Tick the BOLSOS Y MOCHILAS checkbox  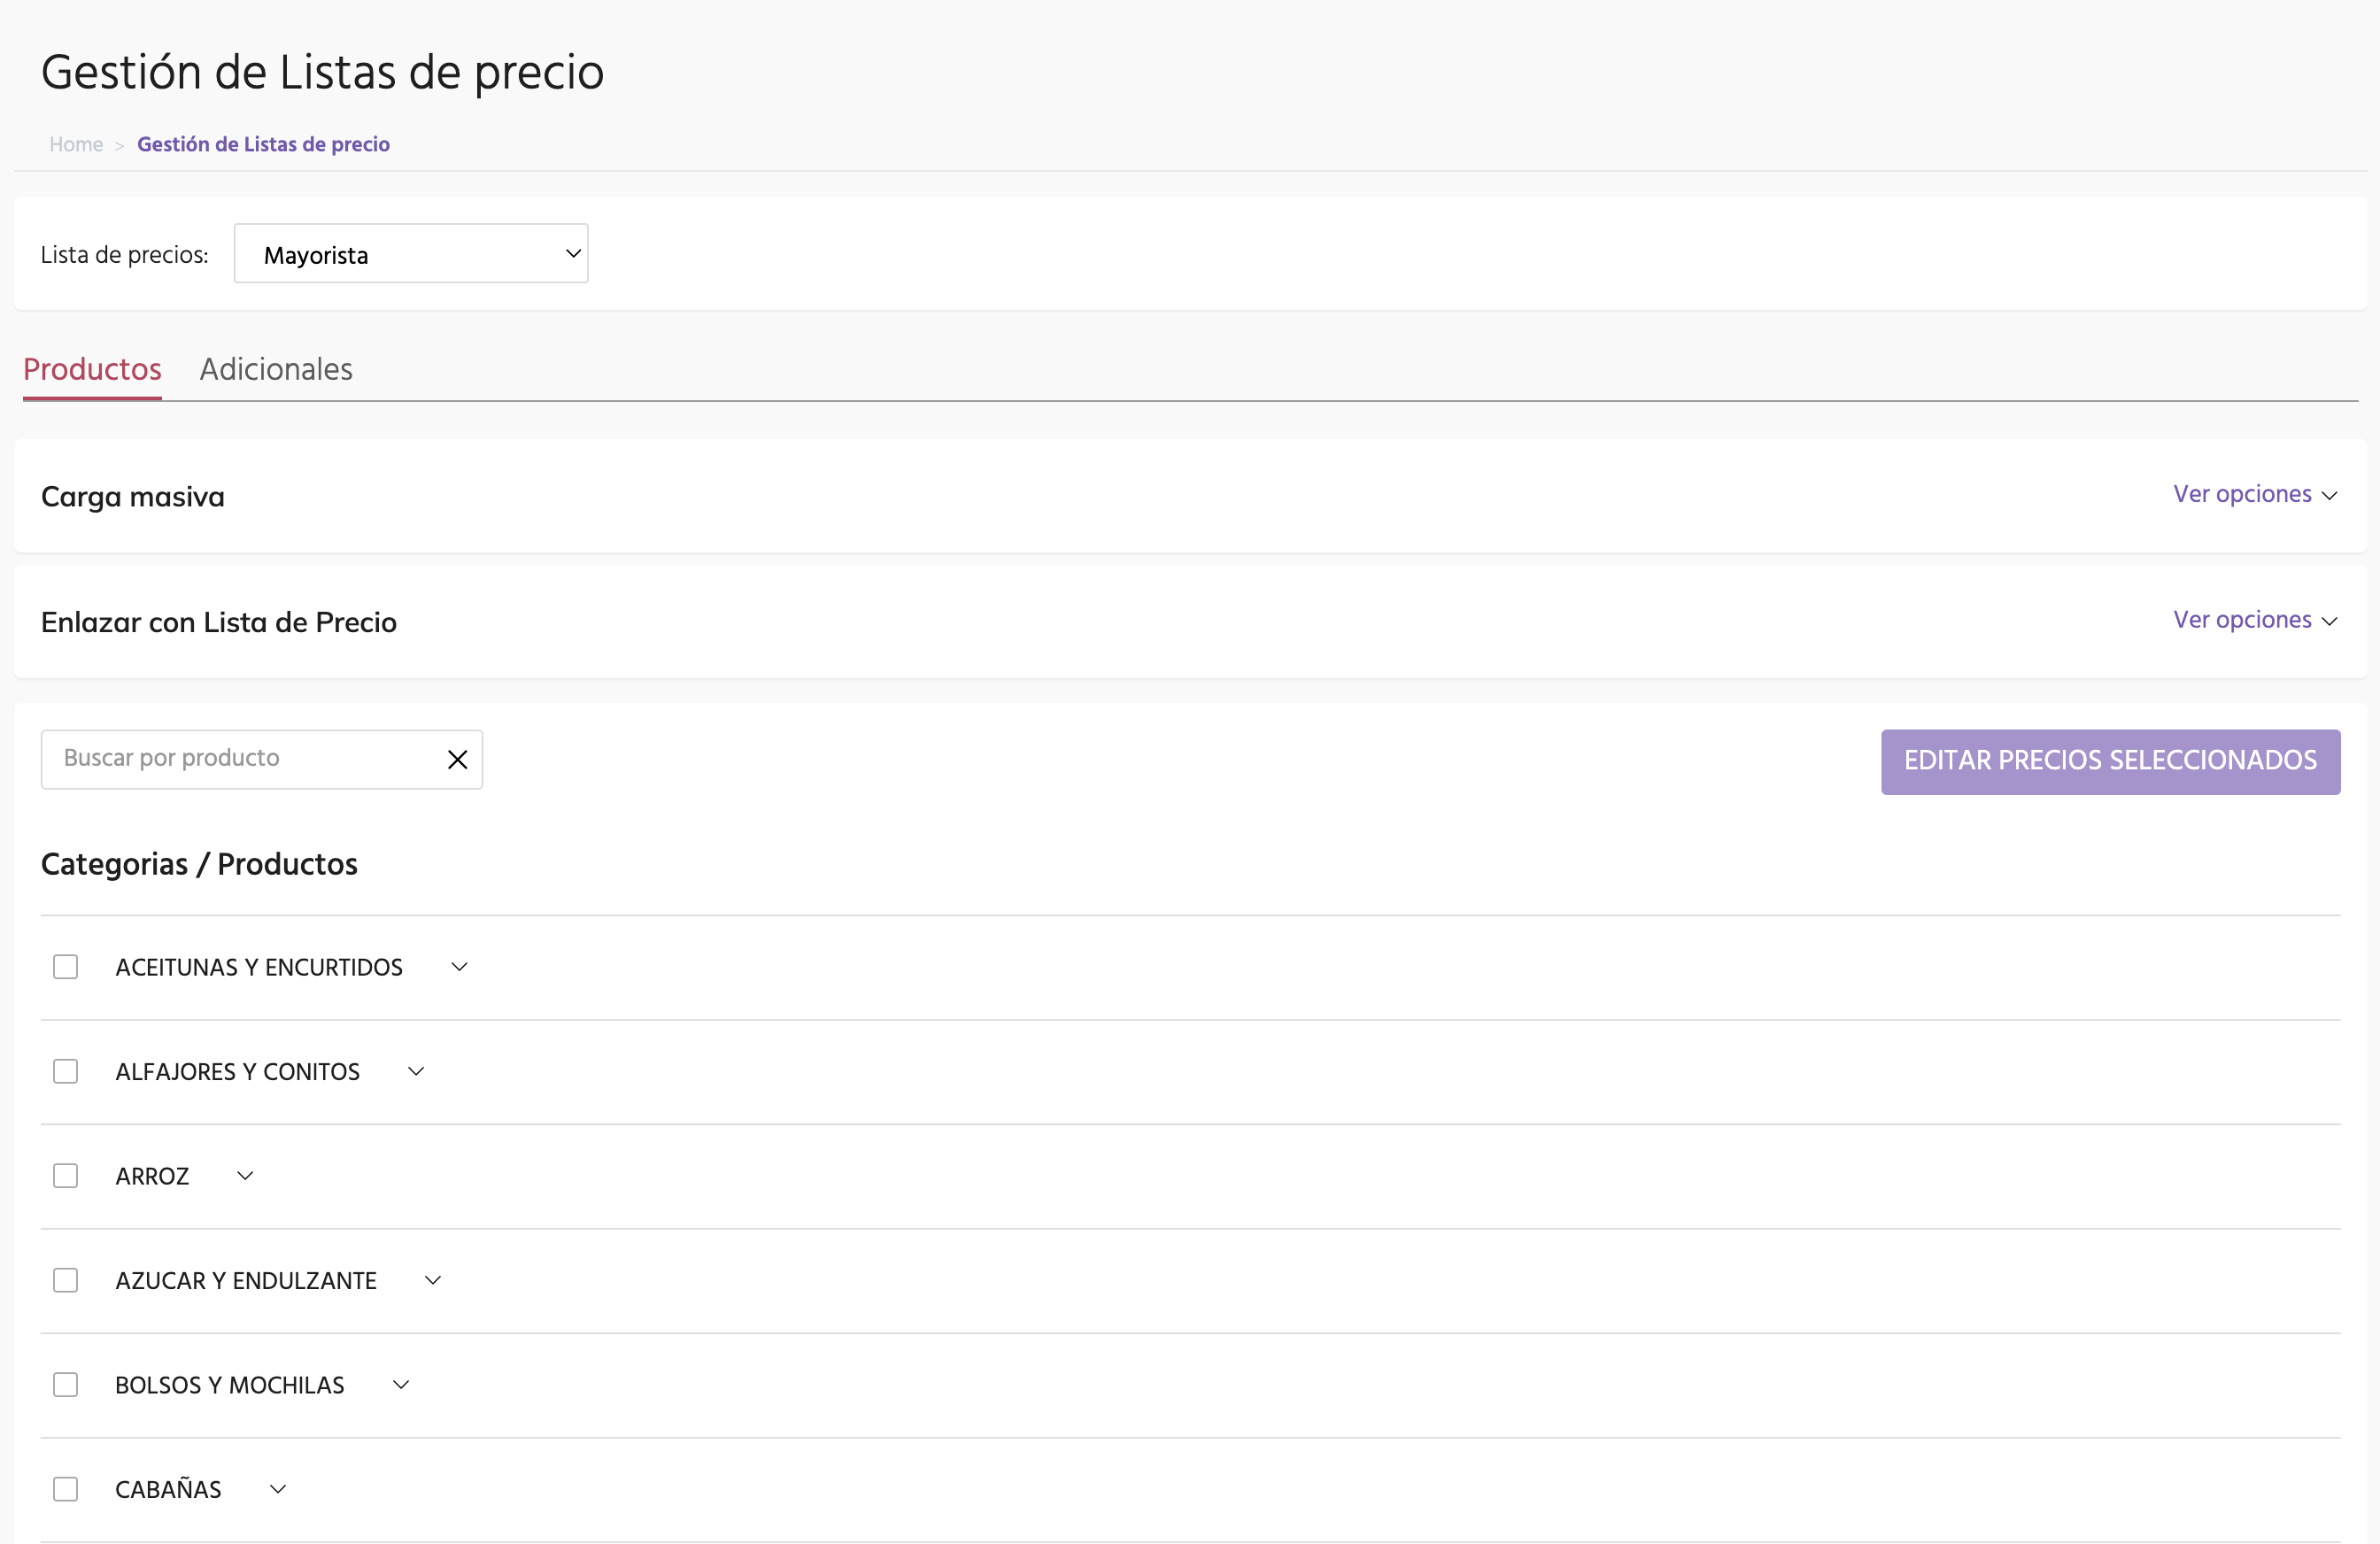pos(66,1385)
